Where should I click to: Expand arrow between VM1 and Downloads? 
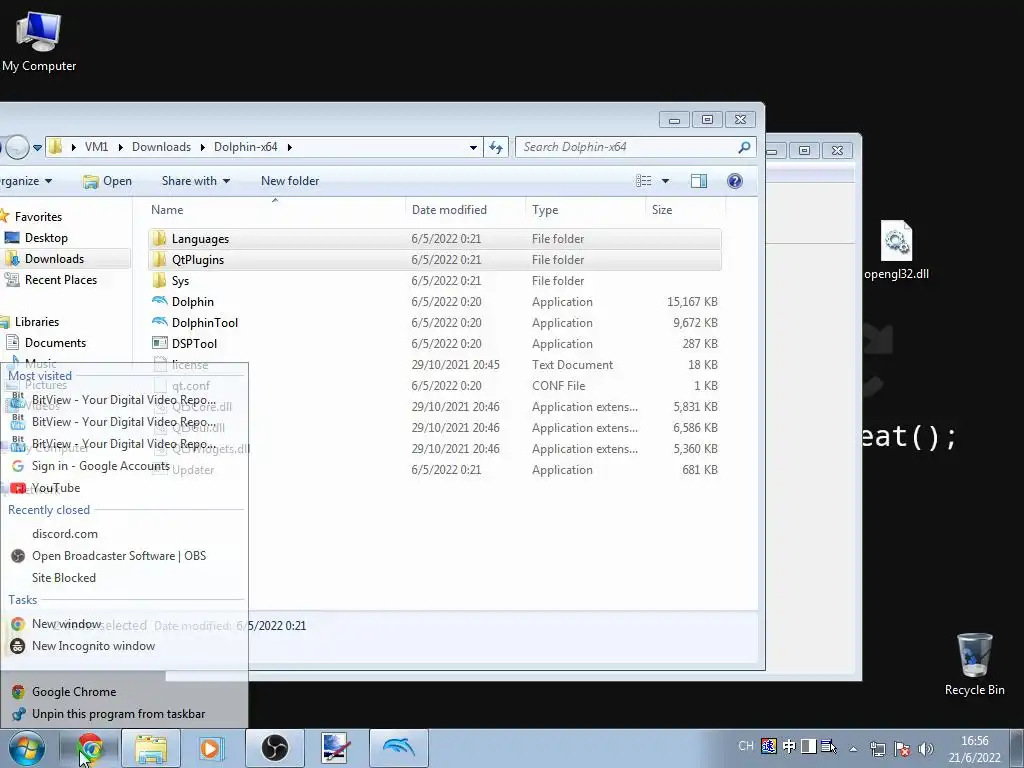pos(121,147)
